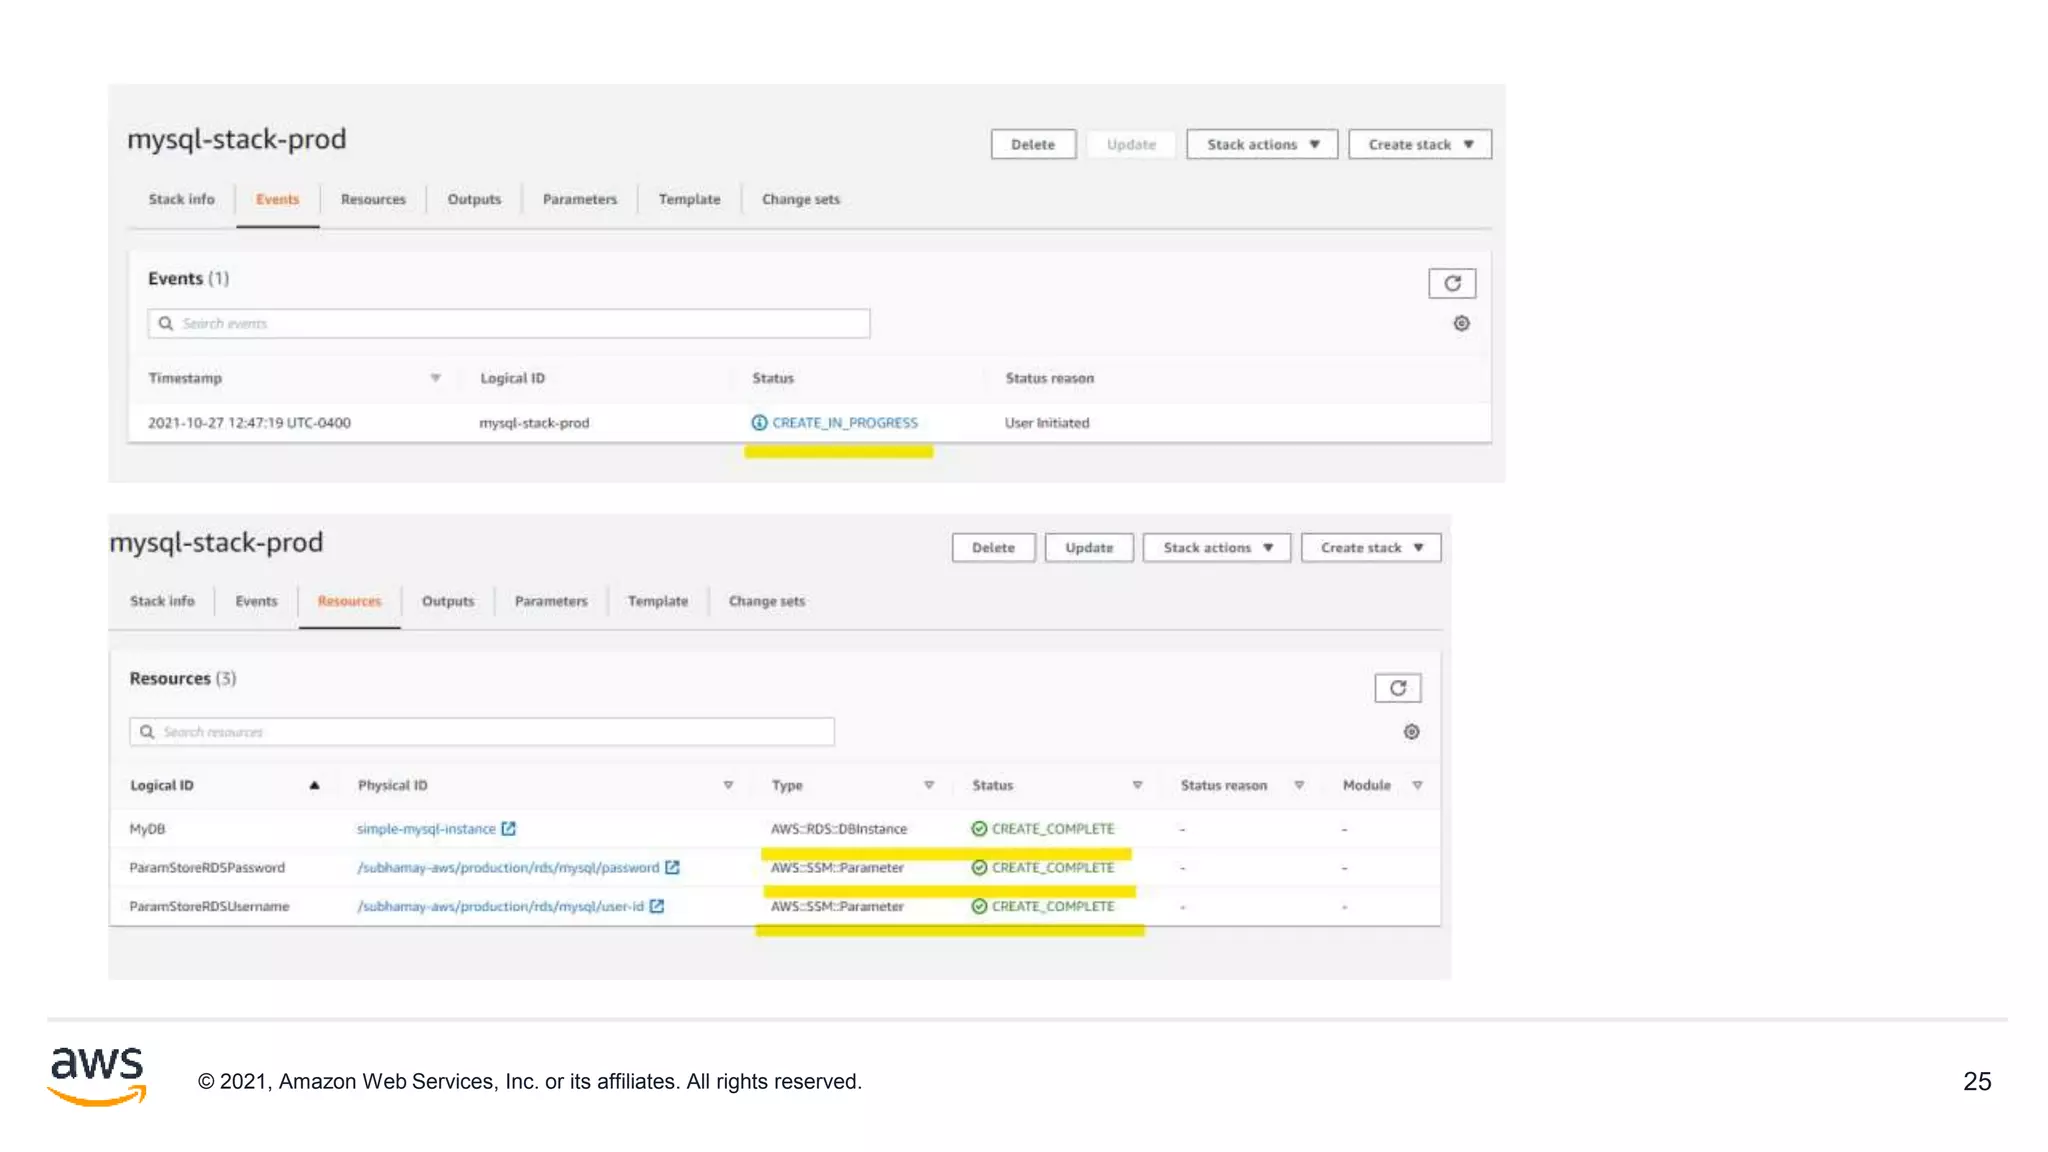Sort Logical ID column ascending arrow

coord(314,785)
